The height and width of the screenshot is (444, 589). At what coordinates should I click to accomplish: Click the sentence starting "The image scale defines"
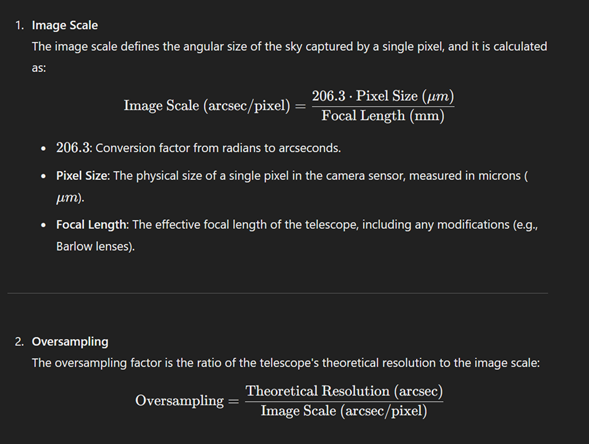289,57
